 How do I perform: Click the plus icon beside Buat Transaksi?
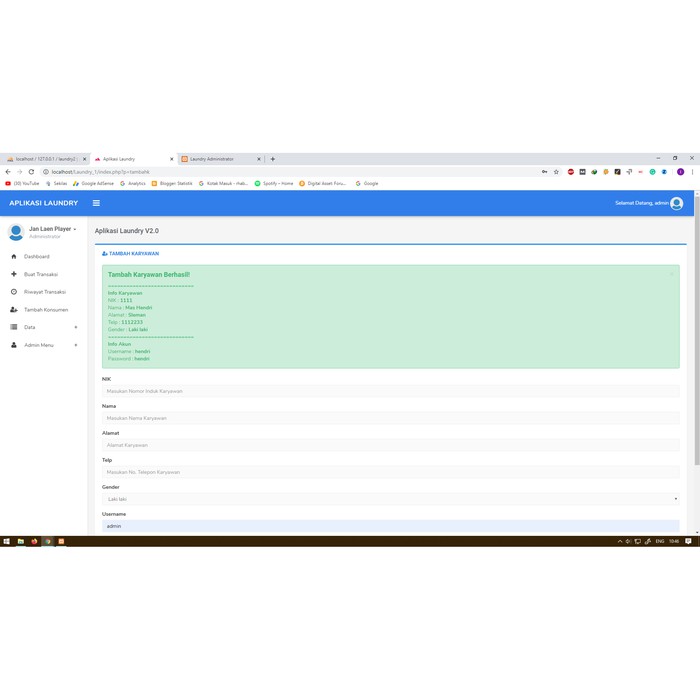tap(14, 274)
